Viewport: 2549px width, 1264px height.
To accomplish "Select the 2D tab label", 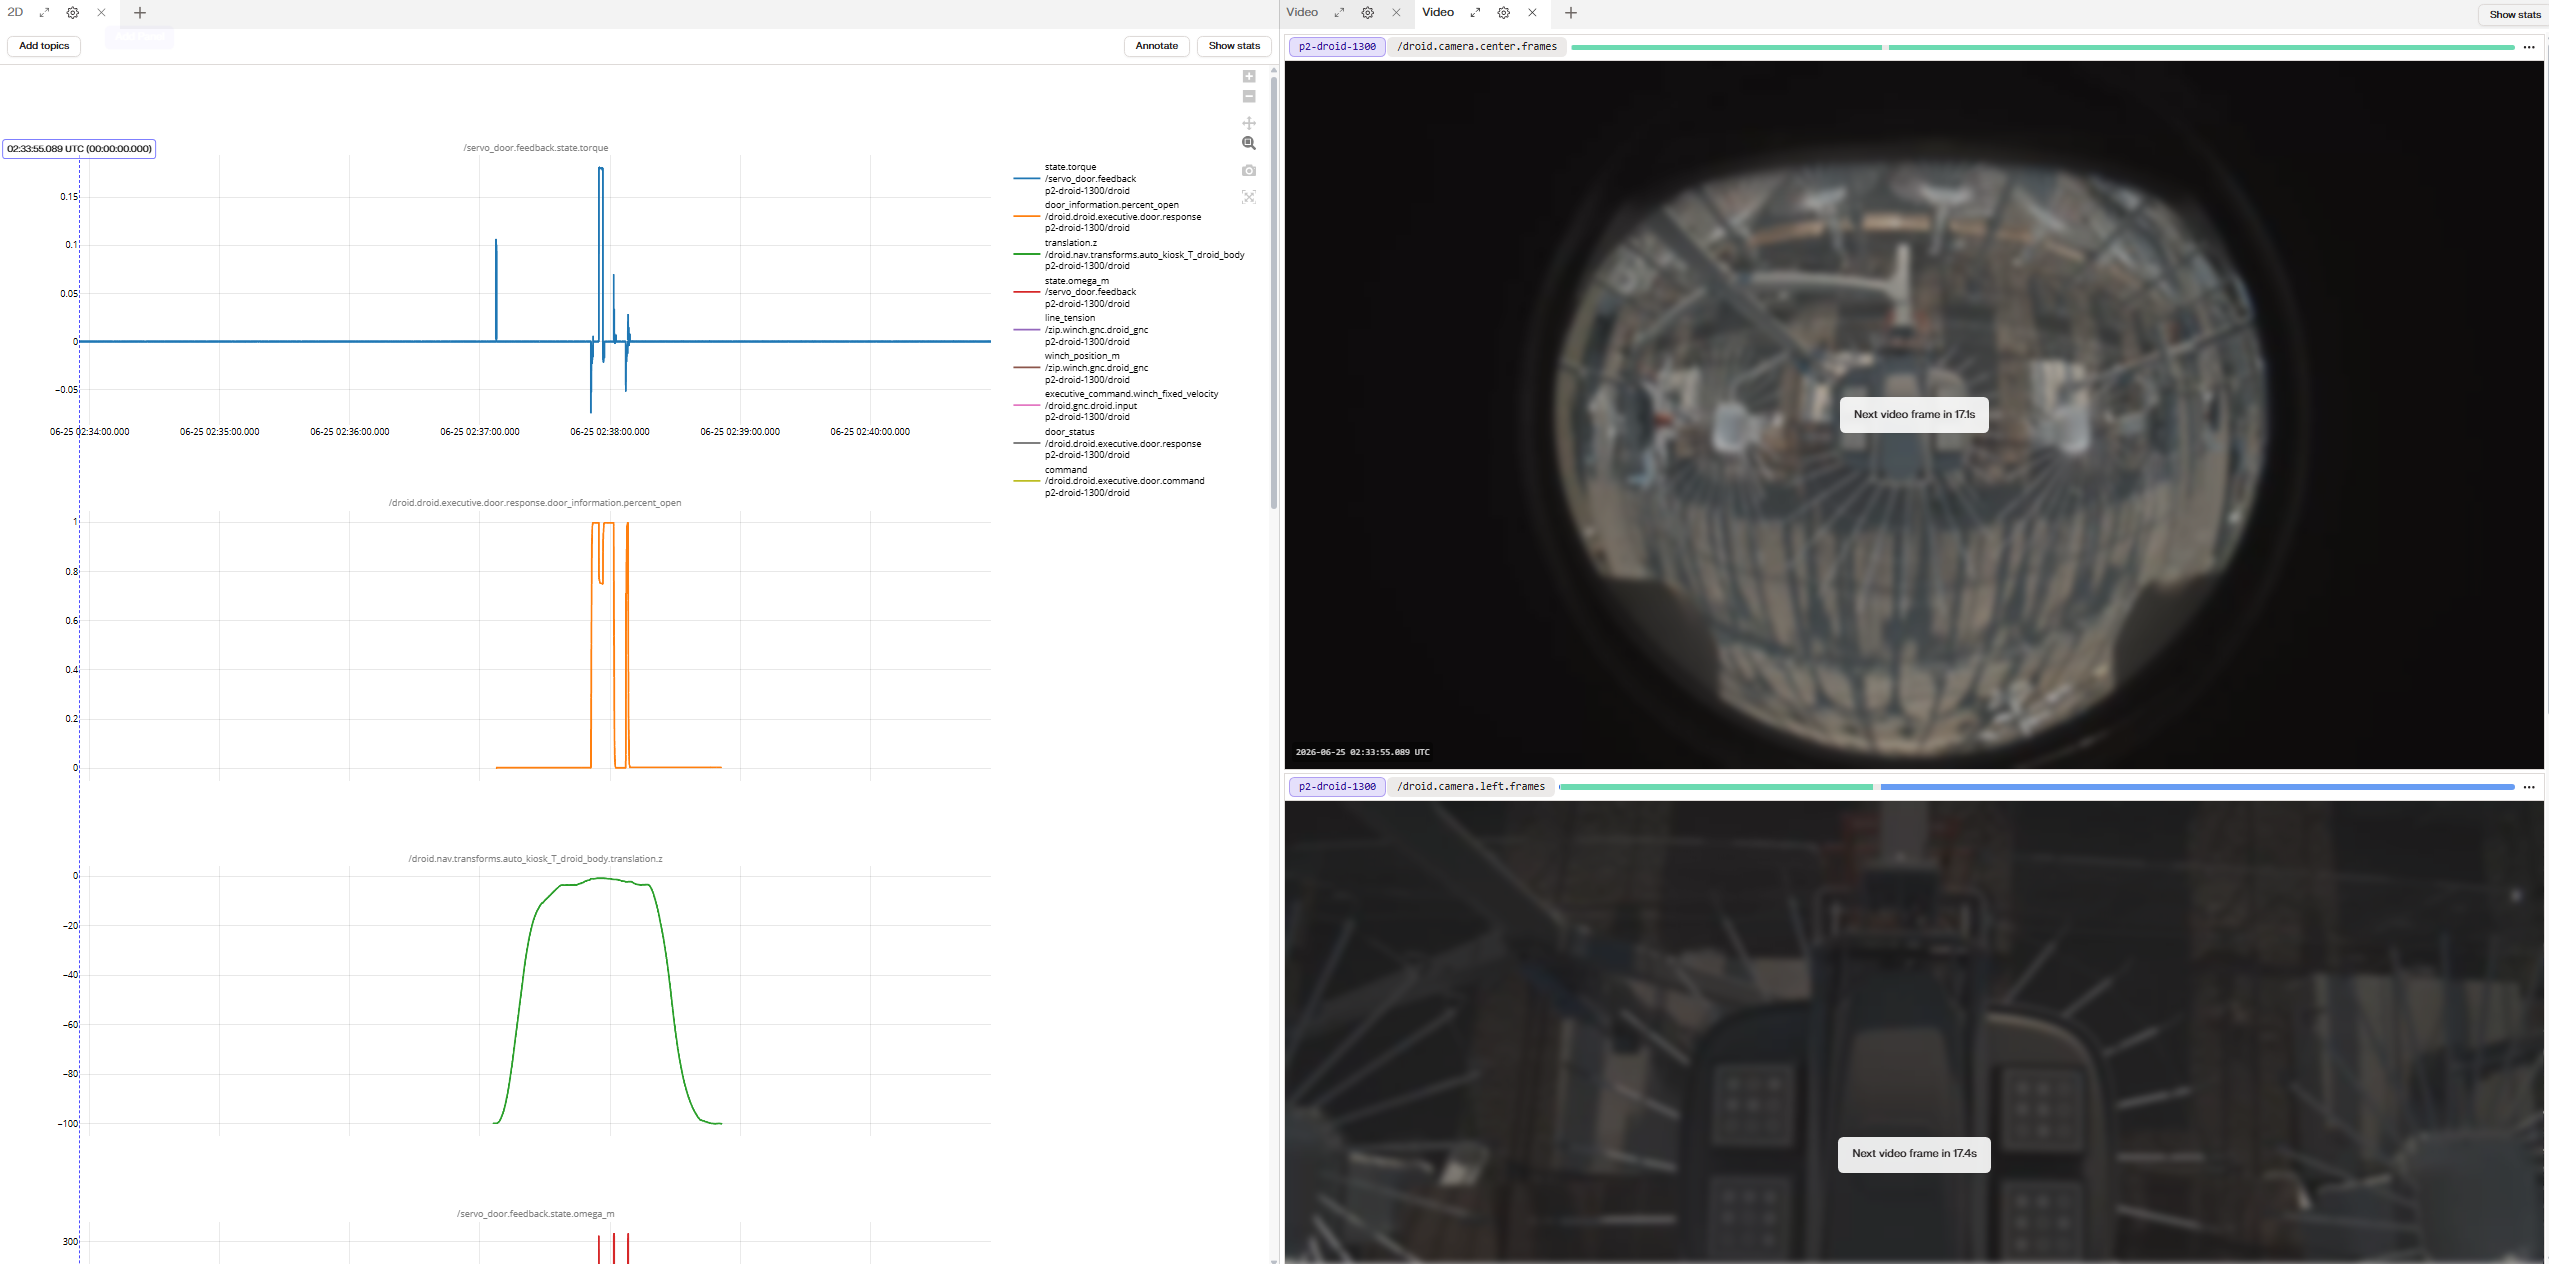I will pos(15,13).
